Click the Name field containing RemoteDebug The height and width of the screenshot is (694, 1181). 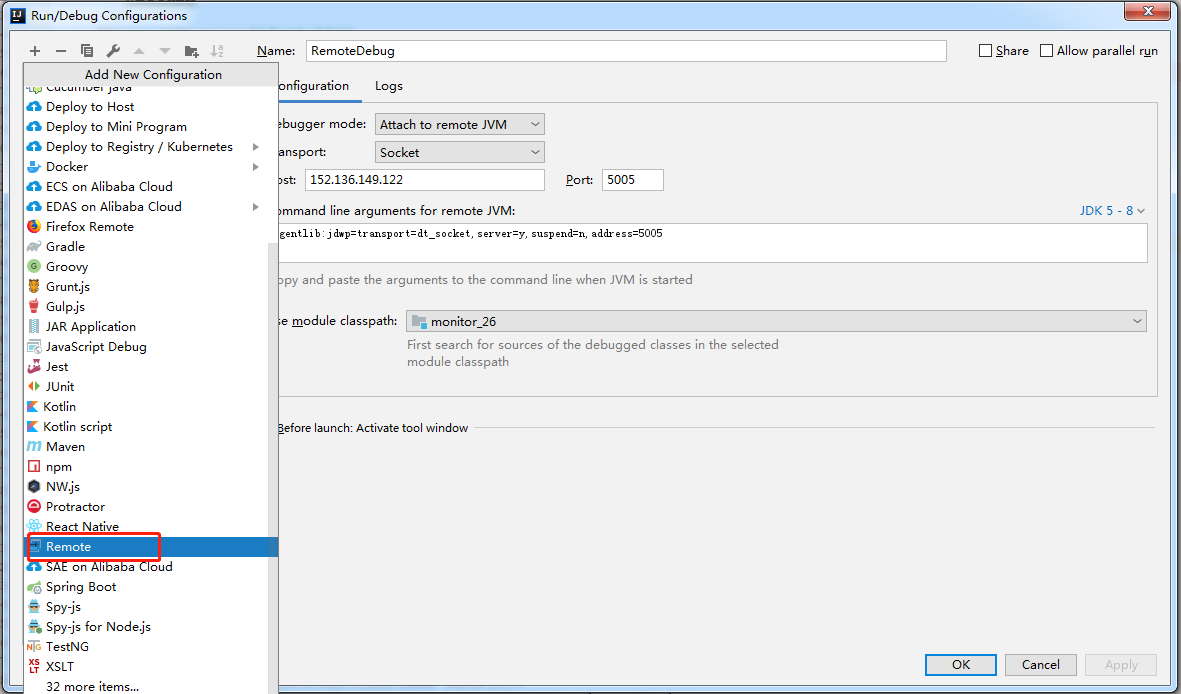[x=626, y=51]
